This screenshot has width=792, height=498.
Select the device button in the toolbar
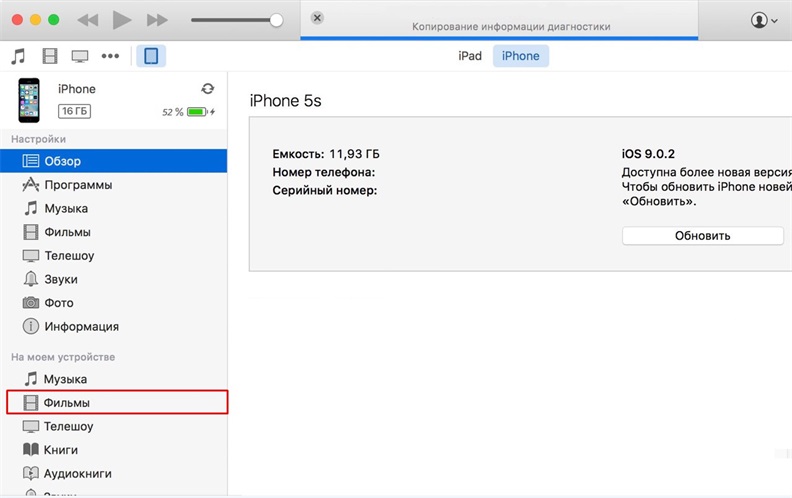(x=151, y=56)
